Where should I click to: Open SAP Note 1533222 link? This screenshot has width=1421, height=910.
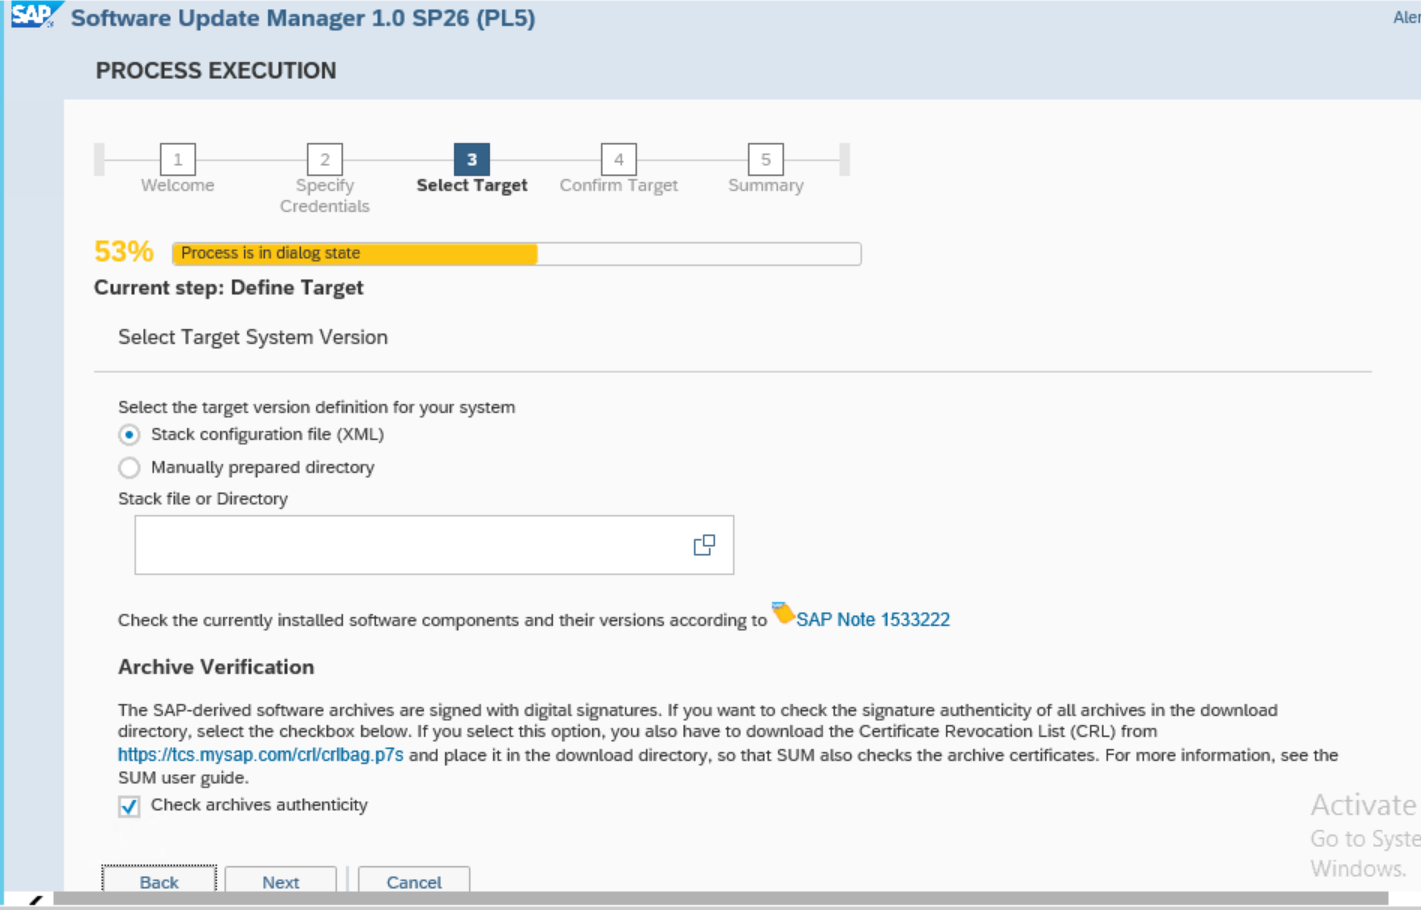[x=873, y=620]
